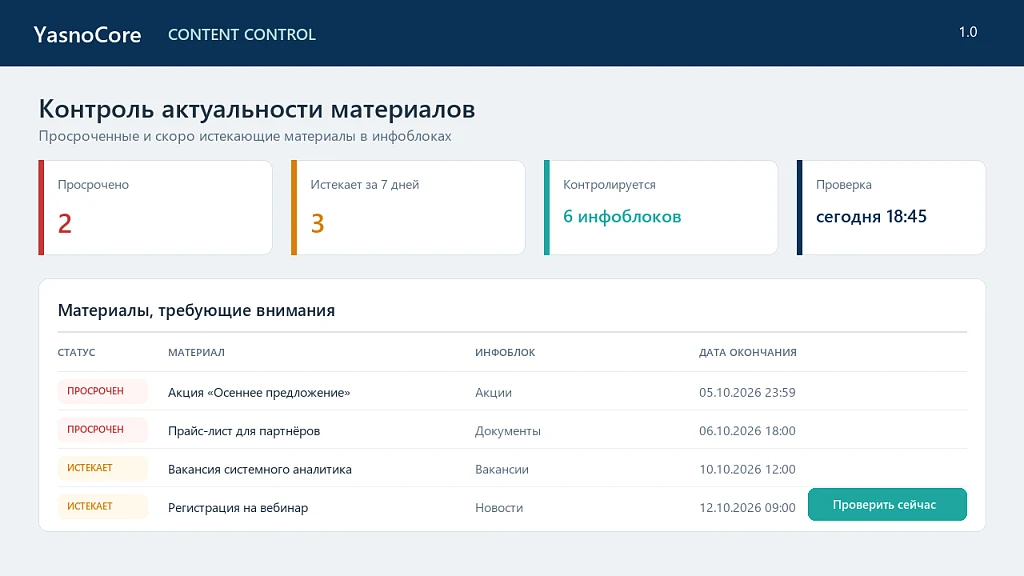Click the 'Вакансии' infoblock cell
The height and width of the screenshot is (576, 1024).
tap(502, 470)
